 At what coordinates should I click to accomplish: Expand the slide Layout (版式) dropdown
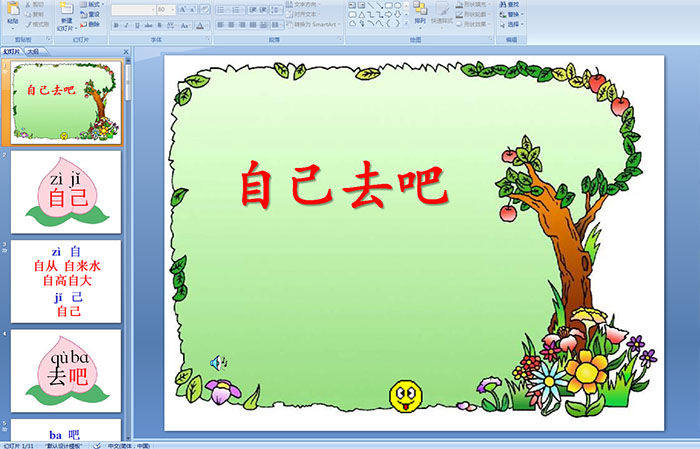(x=93, y=4)
